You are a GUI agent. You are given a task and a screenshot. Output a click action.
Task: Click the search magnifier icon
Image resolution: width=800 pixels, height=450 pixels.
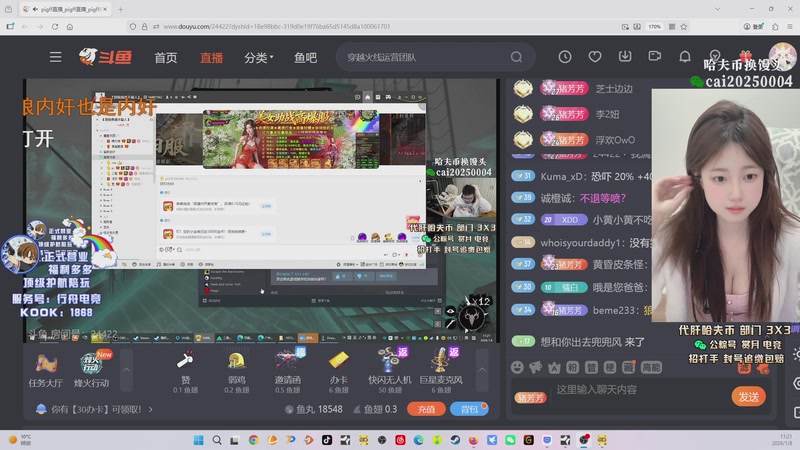516,57
